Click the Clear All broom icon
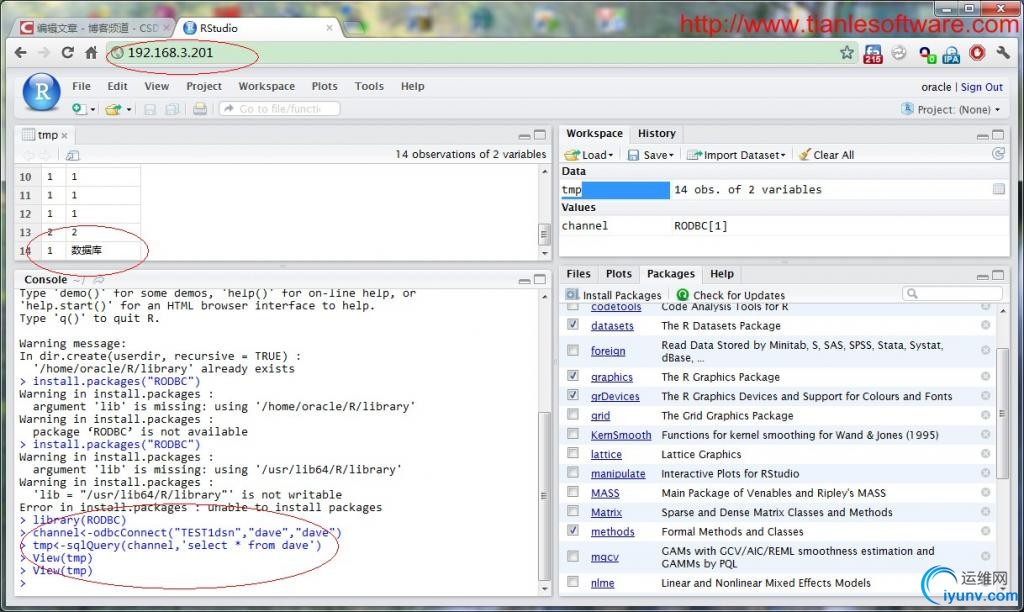1024x612 pixels. [x=804, y=155]
